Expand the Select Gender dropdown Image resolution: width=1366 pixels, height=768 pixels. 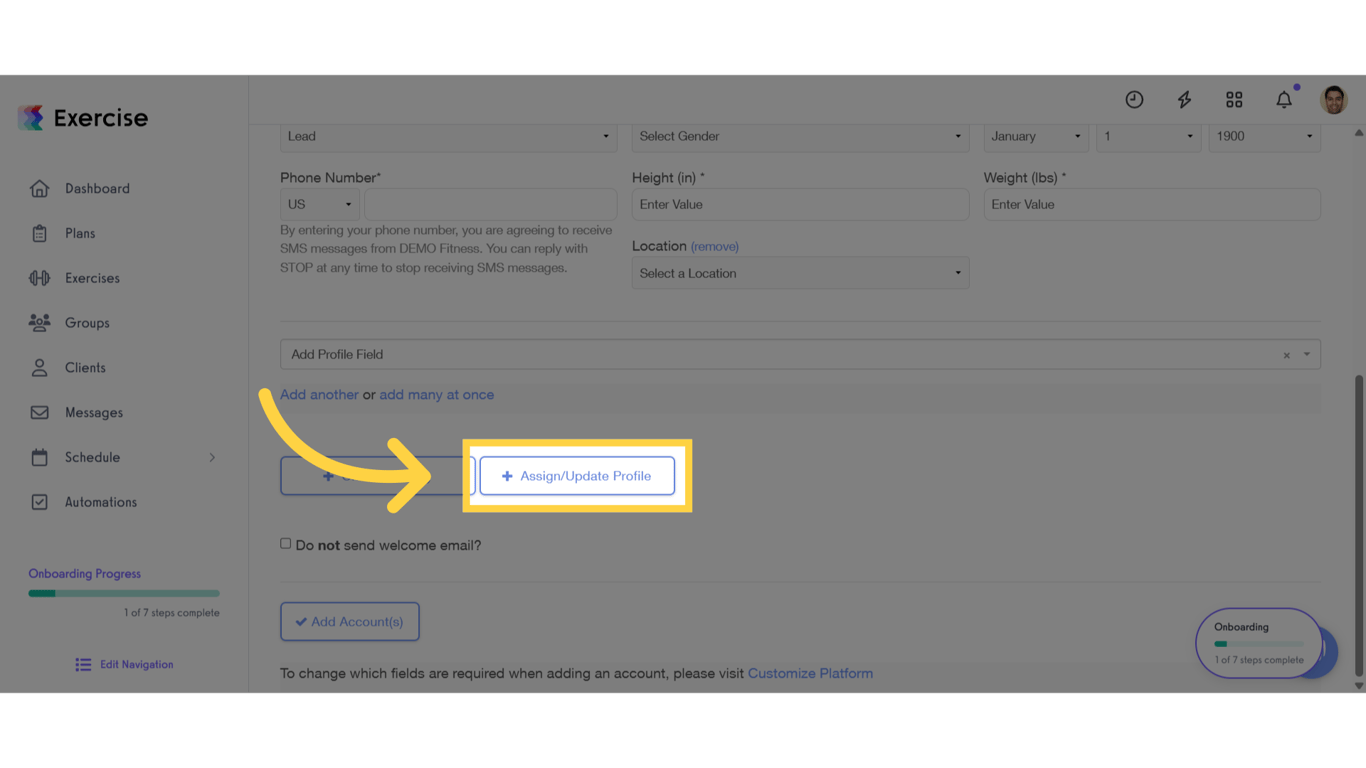[800, 136]
